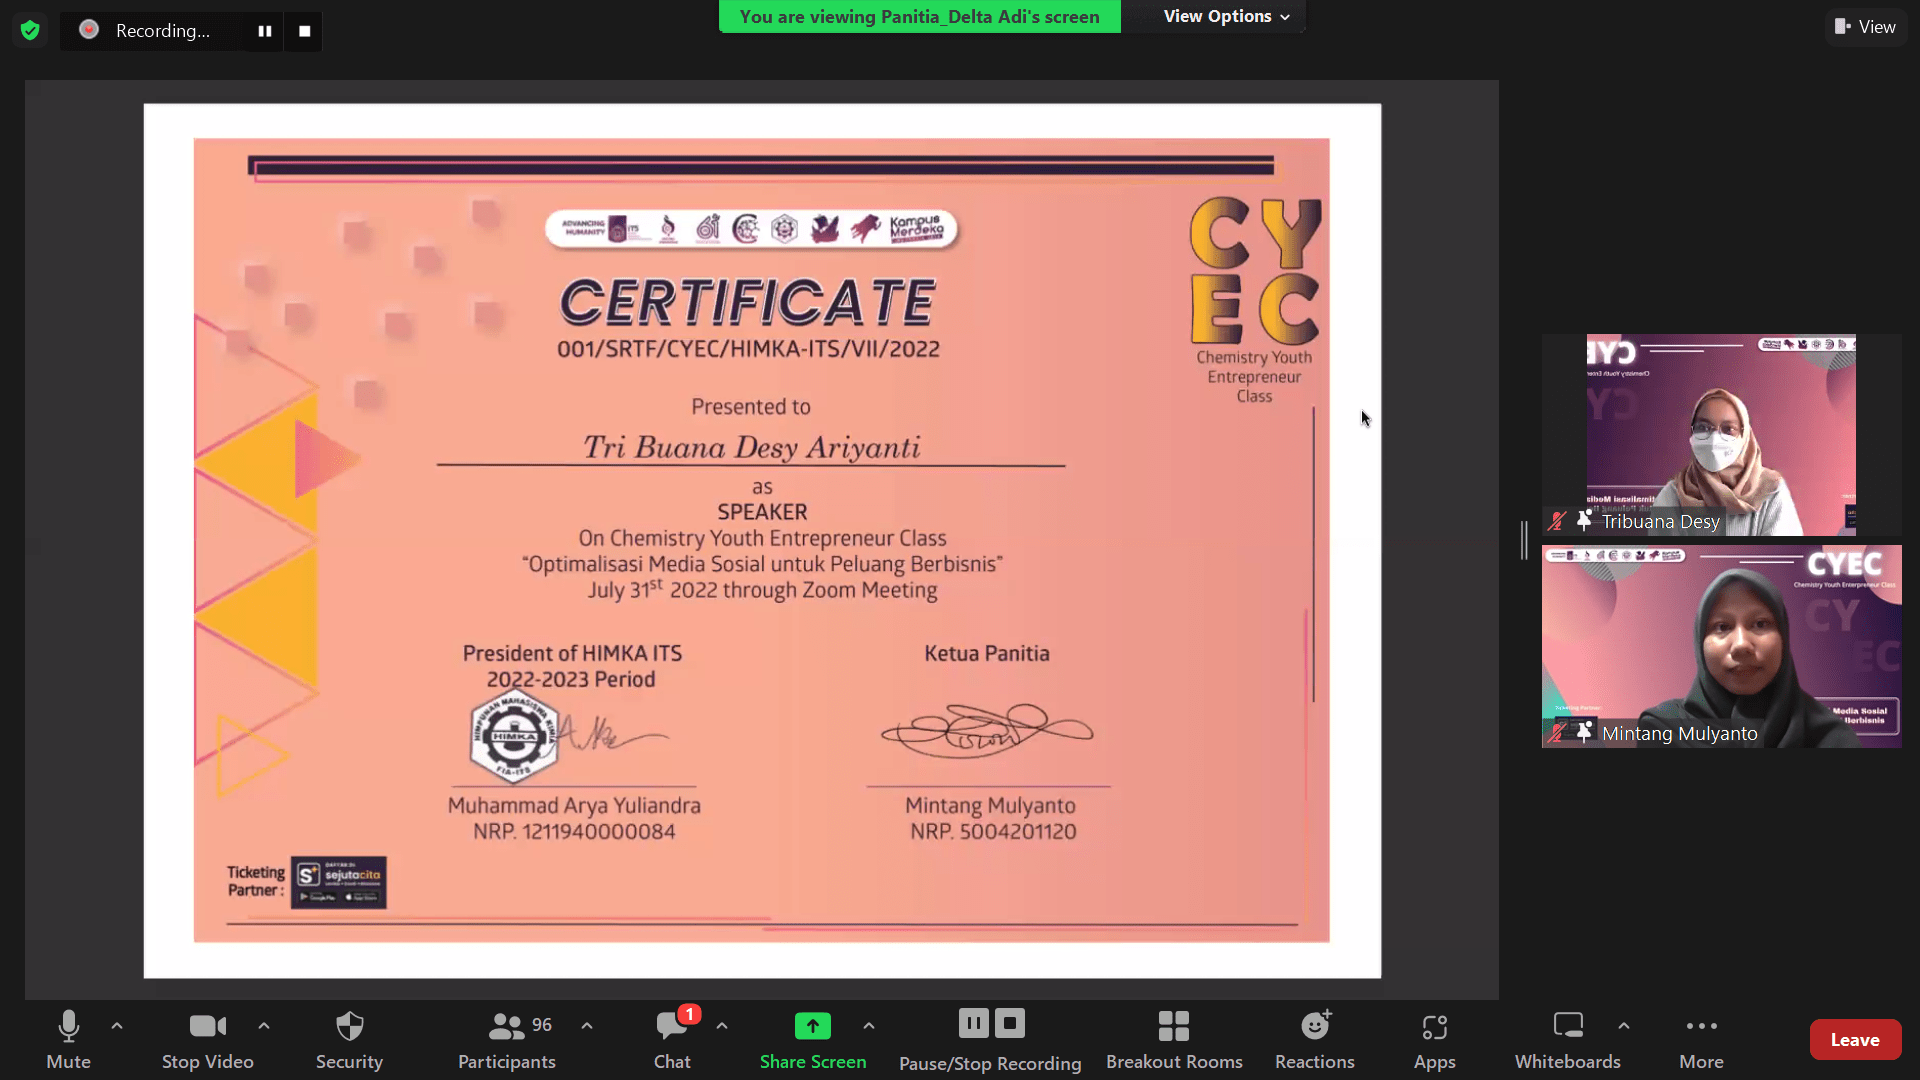Expand audio options next to Mute

[x=117, y=1025]
